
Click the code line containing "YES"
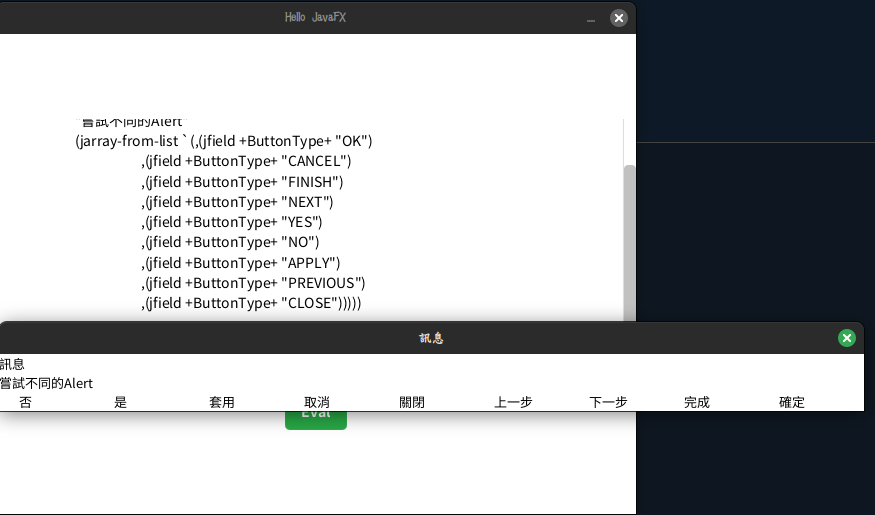click(x=232, y=222)
